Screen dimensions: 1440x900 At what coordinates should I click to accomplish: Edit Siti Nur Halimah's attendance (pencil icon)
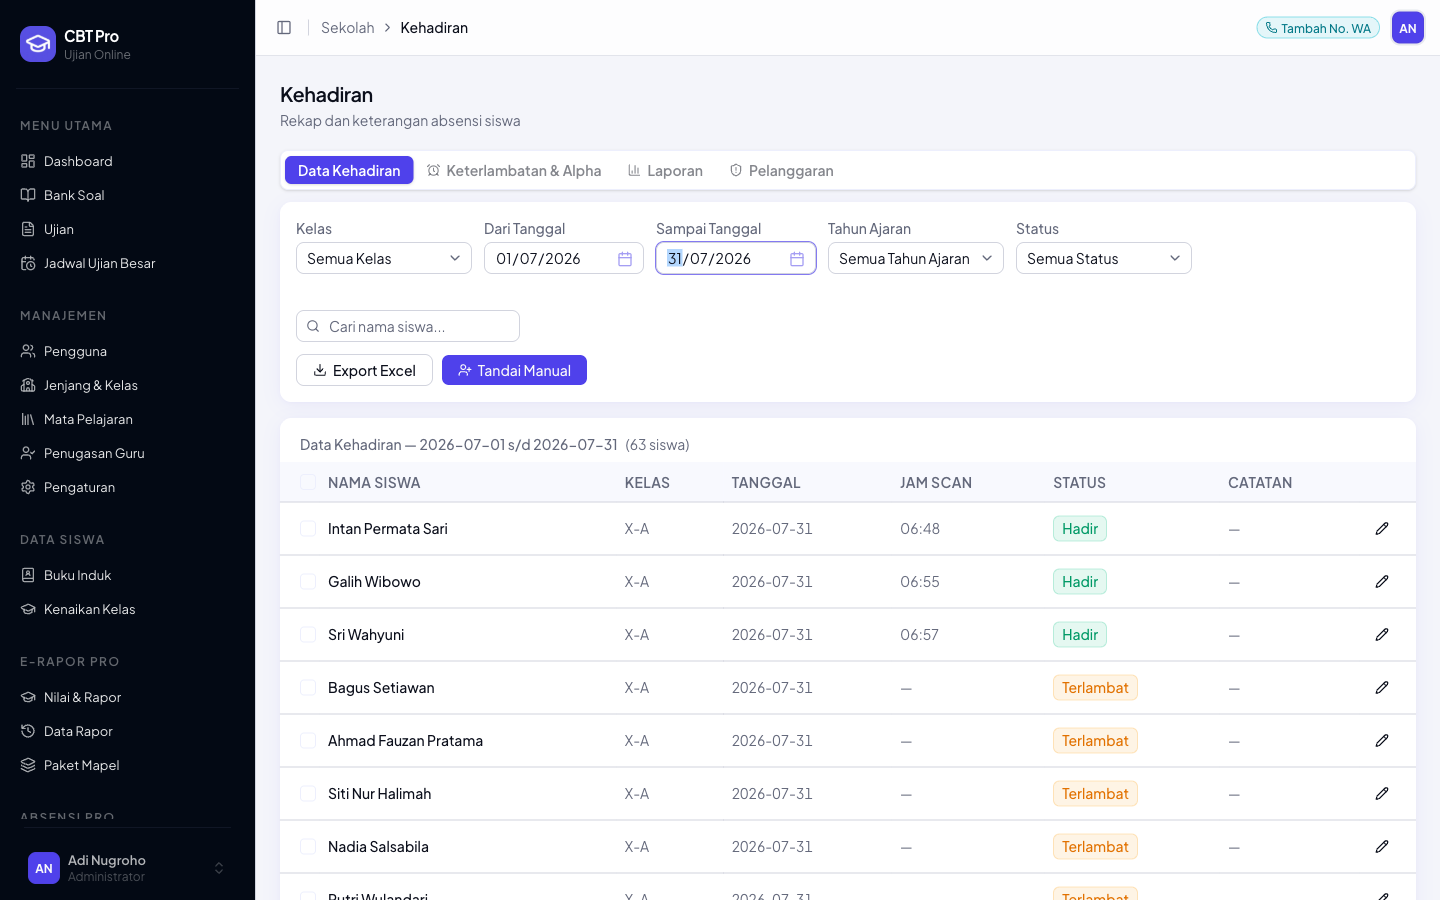click(x=1382, y=793)
